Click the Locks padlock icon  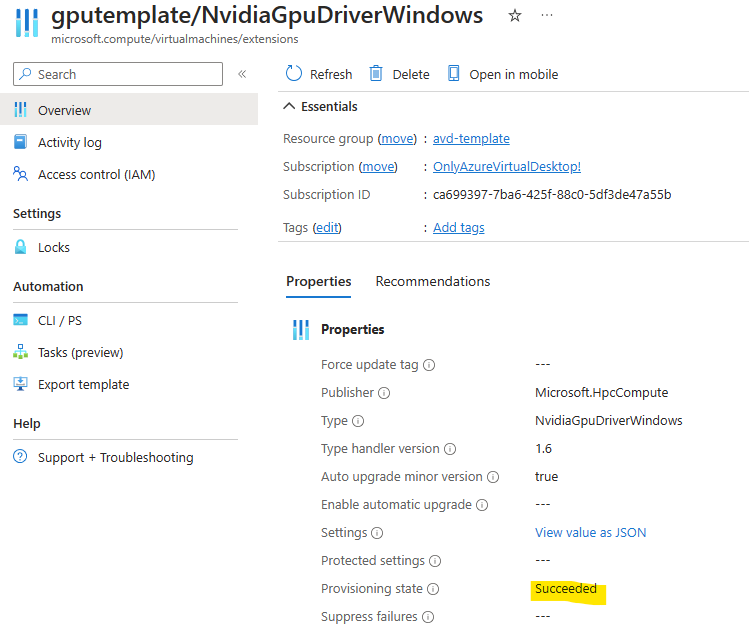tap(20, 247)
